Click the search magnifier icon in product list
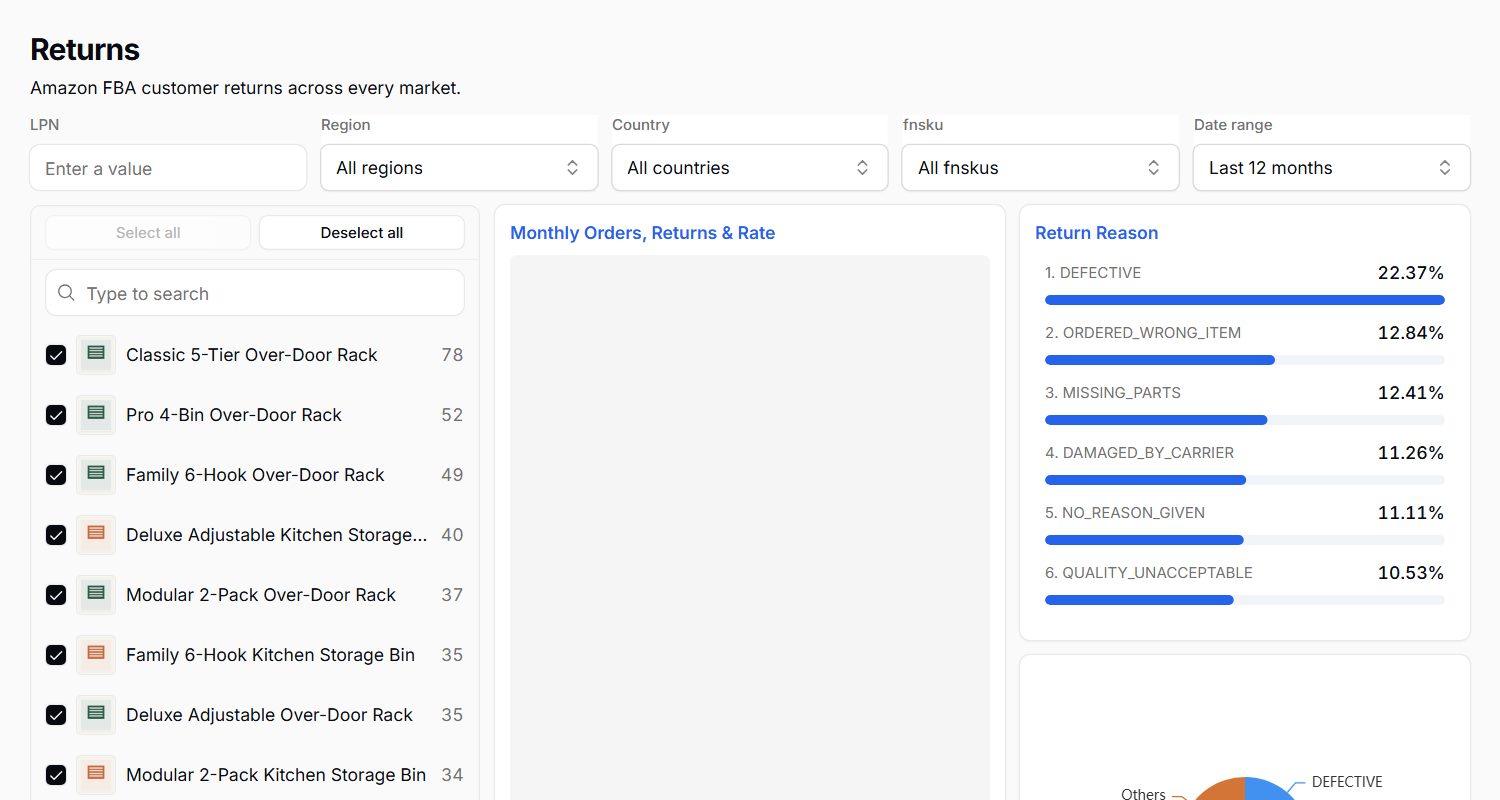This screenshot has height=800, width=1500. (x=67, y=293)
